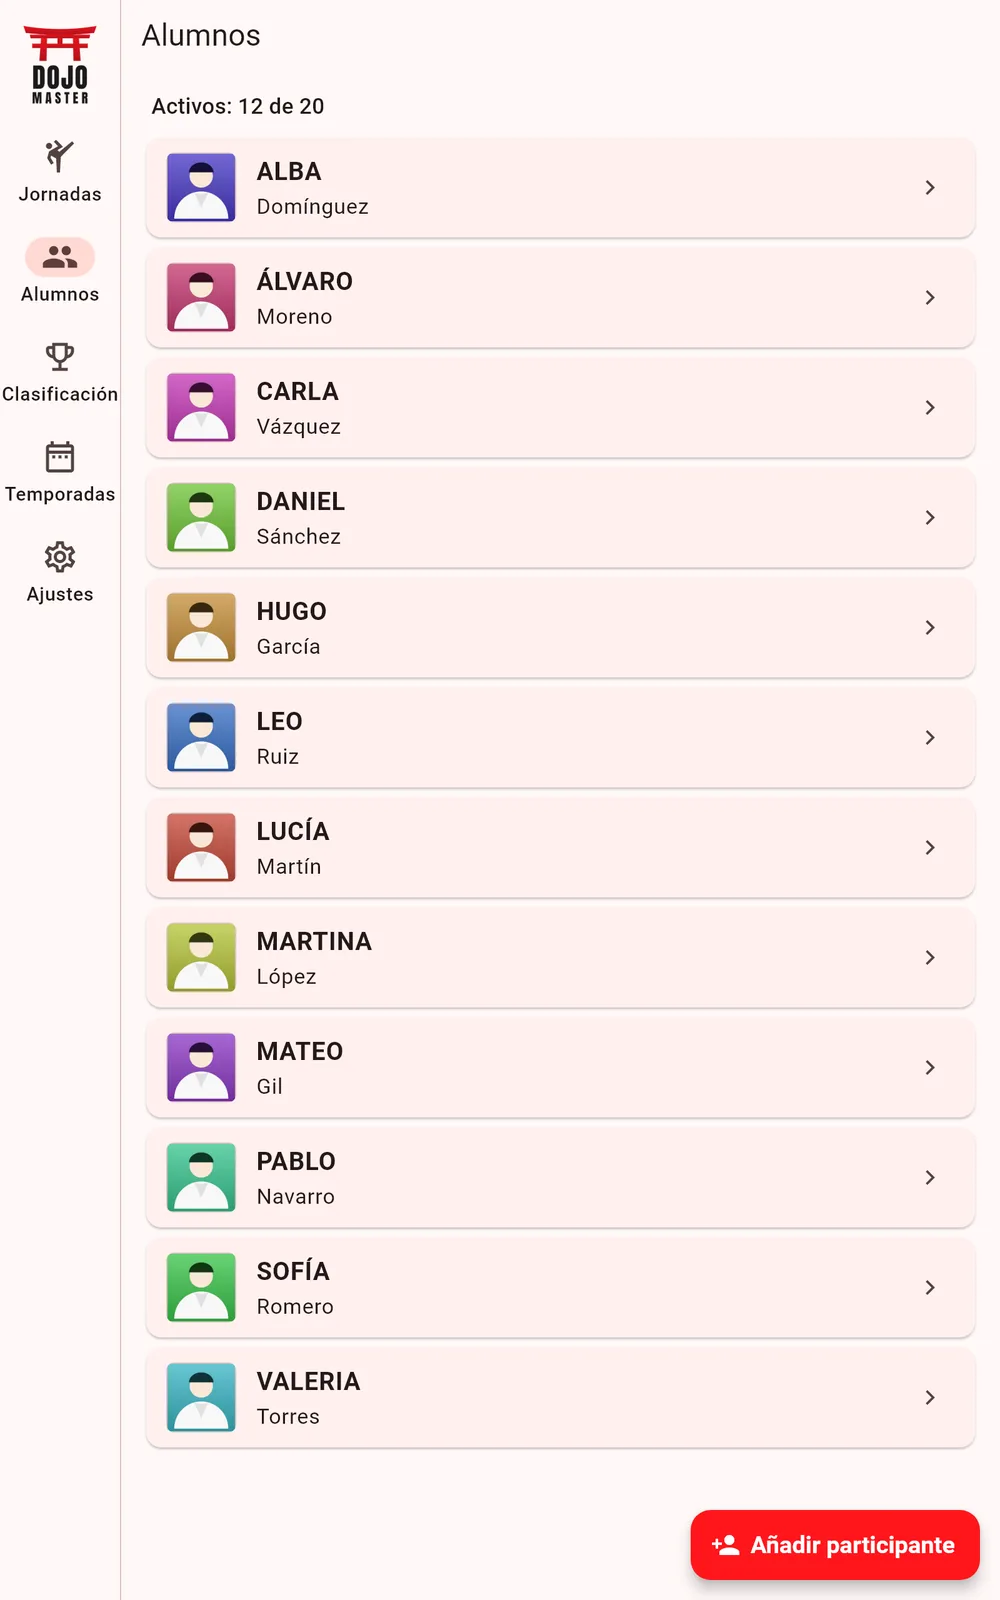Click the surname Domínguez
Screen dimensions: 1000x1600
[313, 206]
